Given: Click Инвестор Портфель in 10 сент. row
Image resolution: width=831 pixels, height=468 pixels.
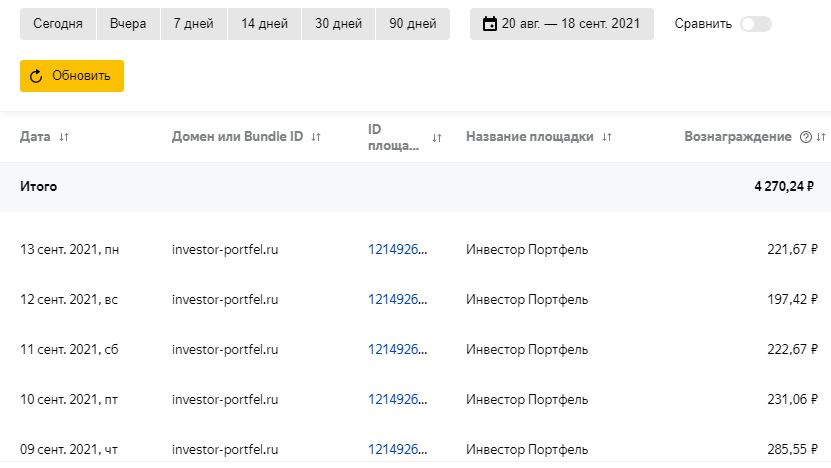Looking at the screenshot, I should 527,399.
